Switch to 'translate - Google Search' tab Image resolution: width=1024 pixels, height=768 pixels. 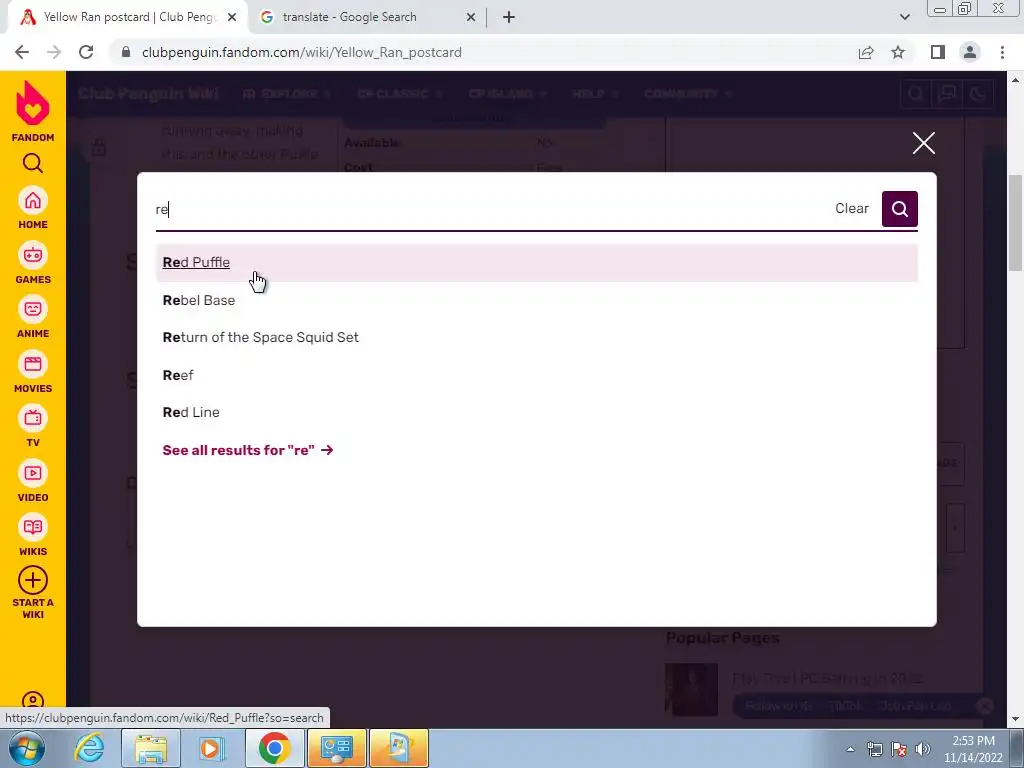pos(368,18)
